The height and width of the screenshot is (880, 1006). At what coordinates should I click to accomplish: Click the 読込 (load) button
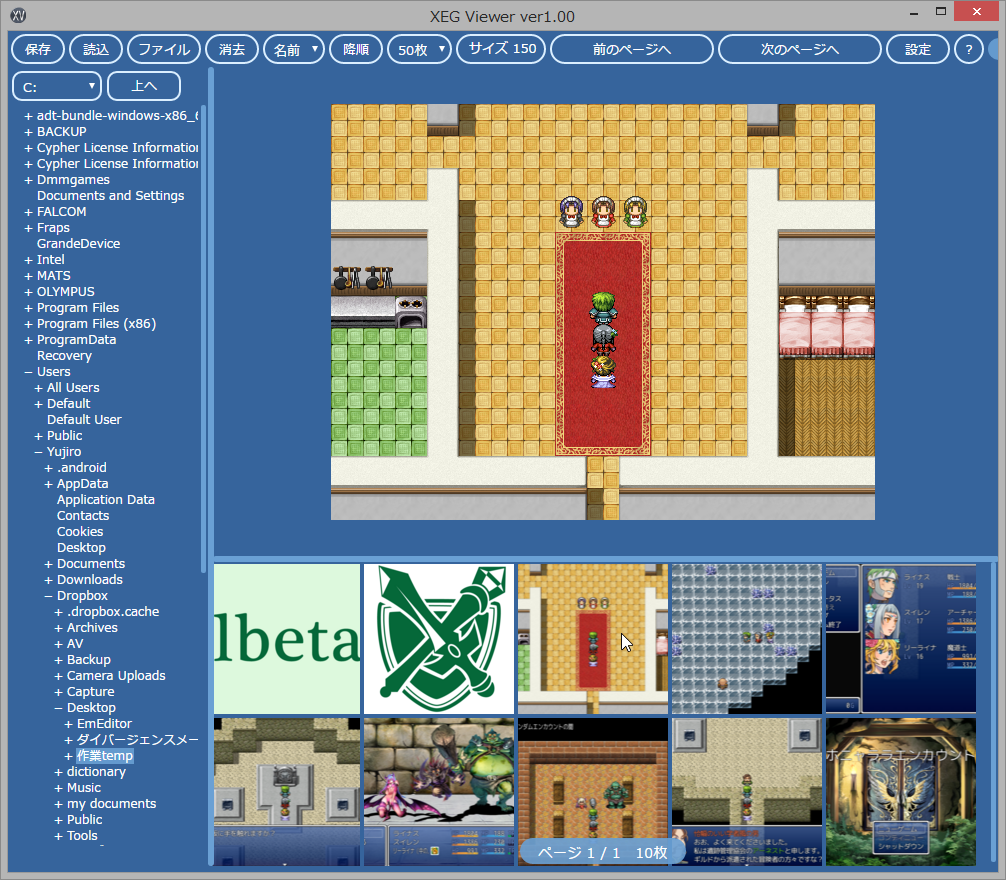tap(96, 49)
